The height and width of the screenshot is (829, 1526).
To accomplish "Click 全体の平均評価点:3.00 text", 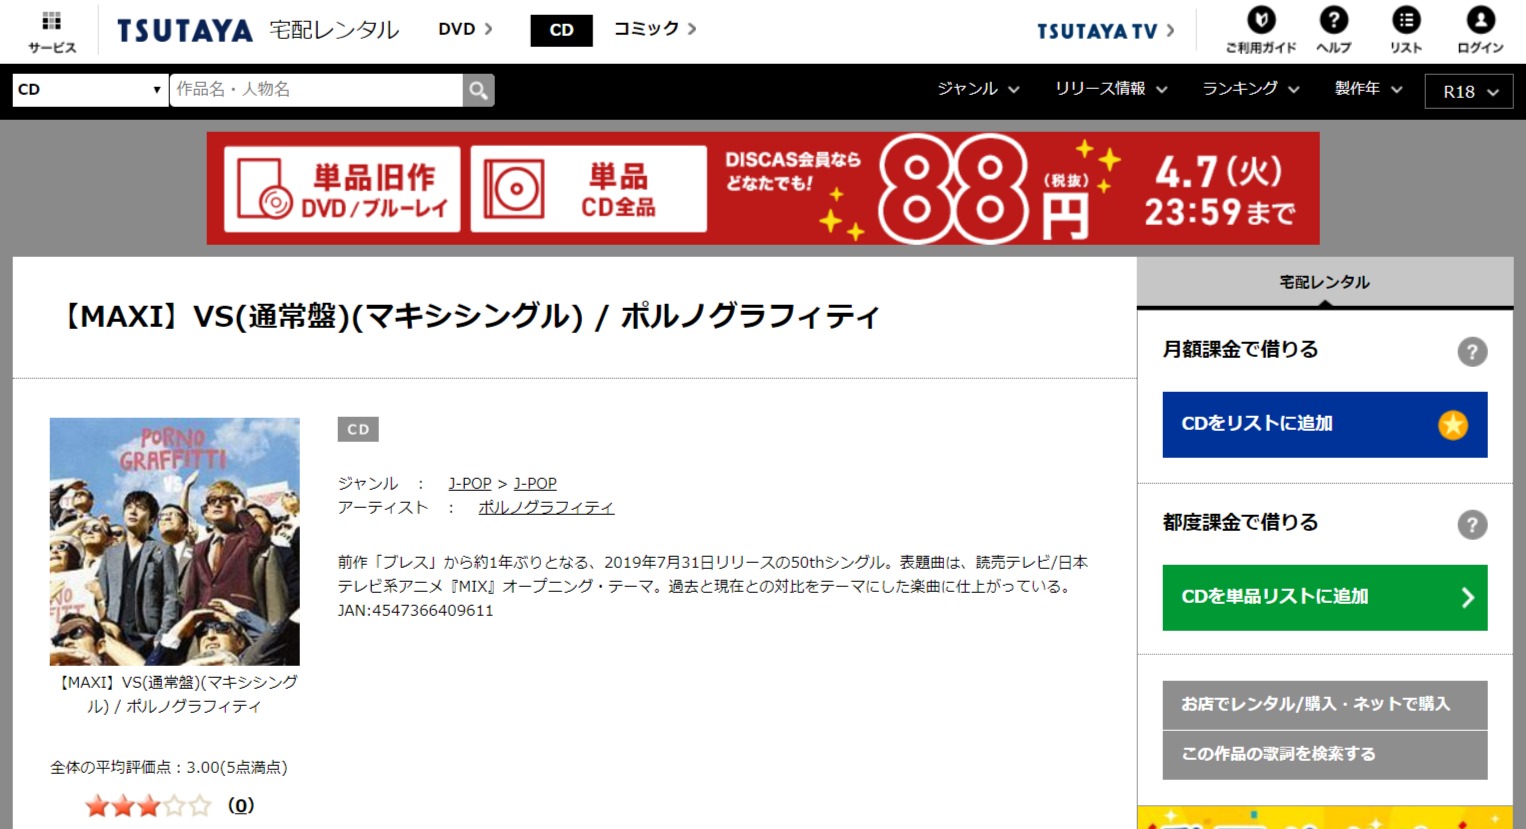I will coord(169,768).
